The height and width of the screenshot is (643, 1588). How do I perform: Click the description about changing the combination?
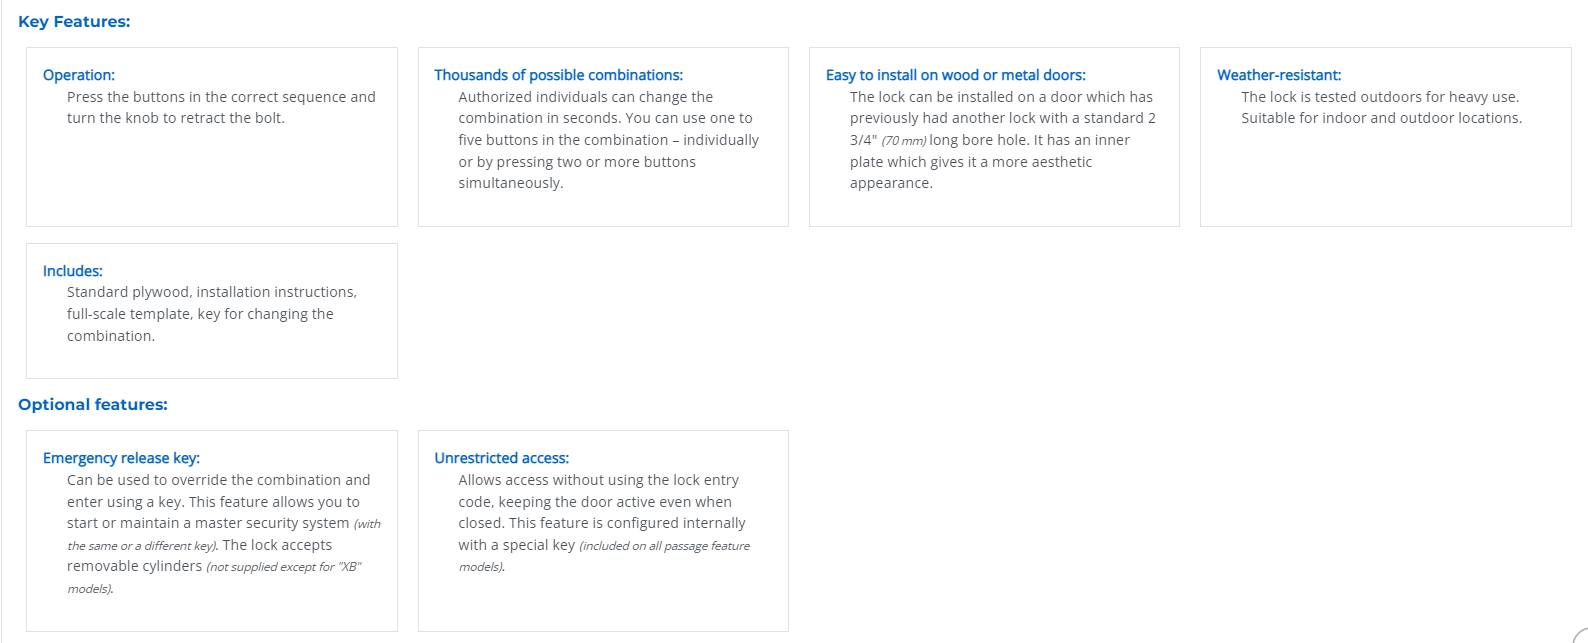(608, 140)
